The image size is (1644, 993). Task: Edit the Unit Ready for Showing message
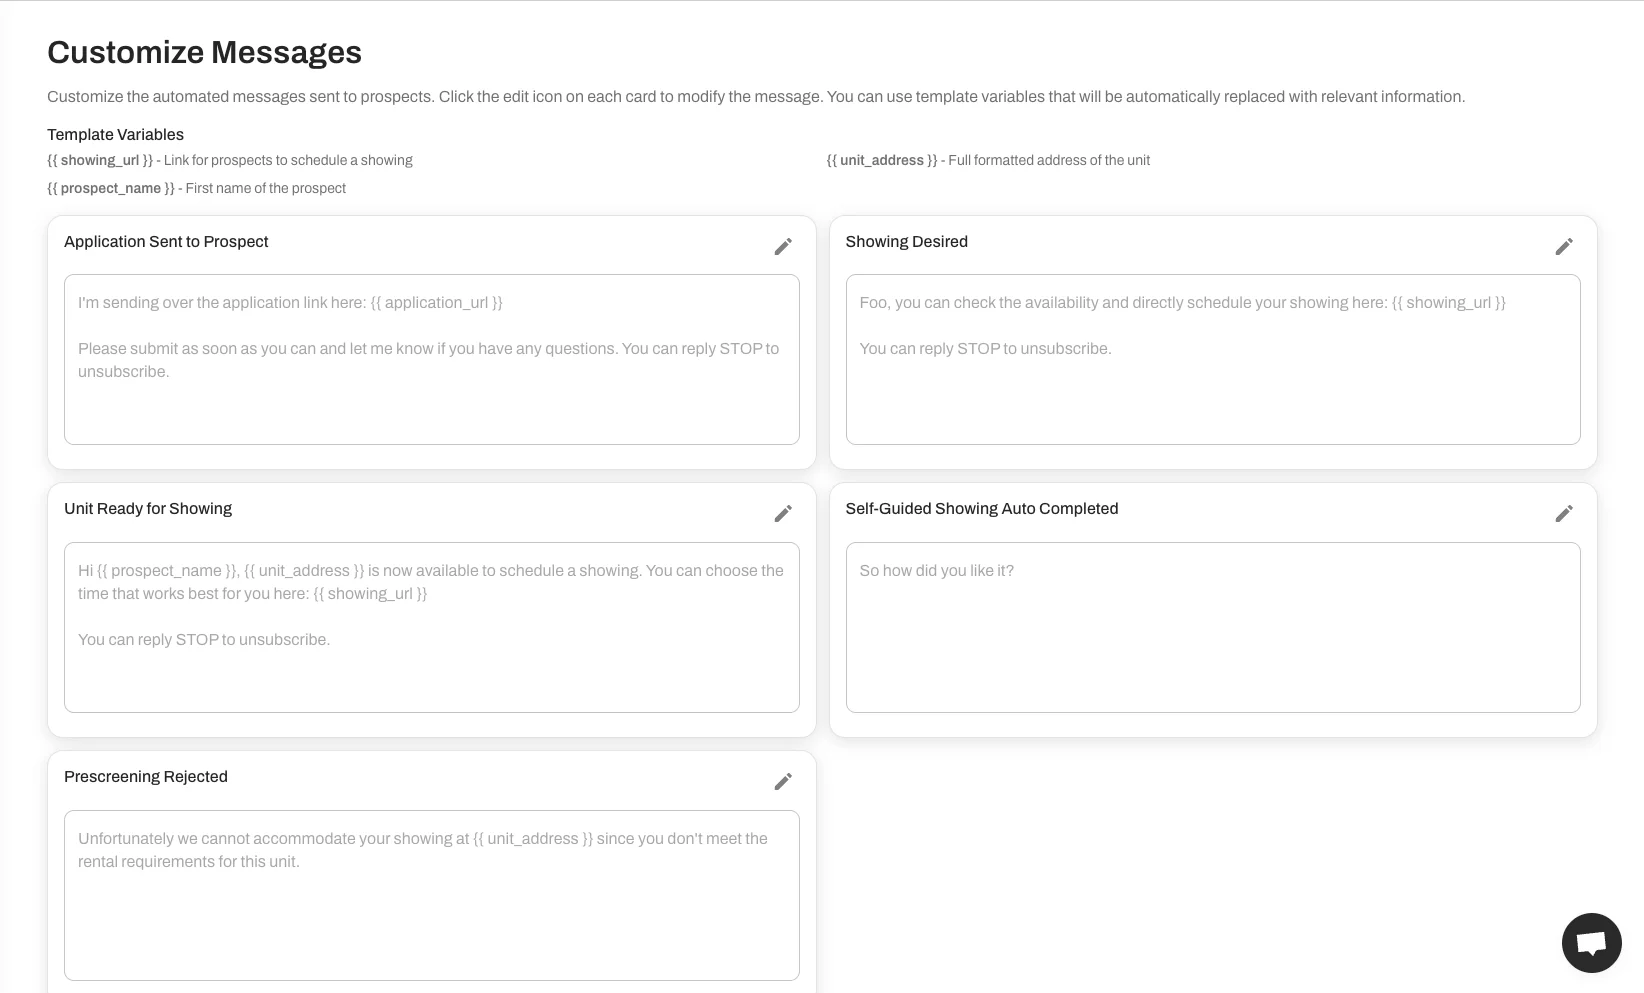pyautogui.click(x=783, y=513)
